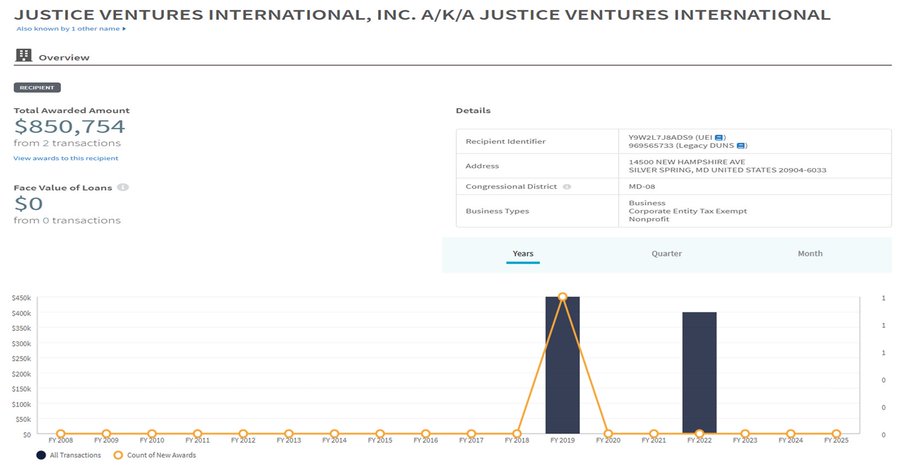Viewport: 900px width, 470px height.
Task: Click the FY 2008 data point on line
Action: 60,434
